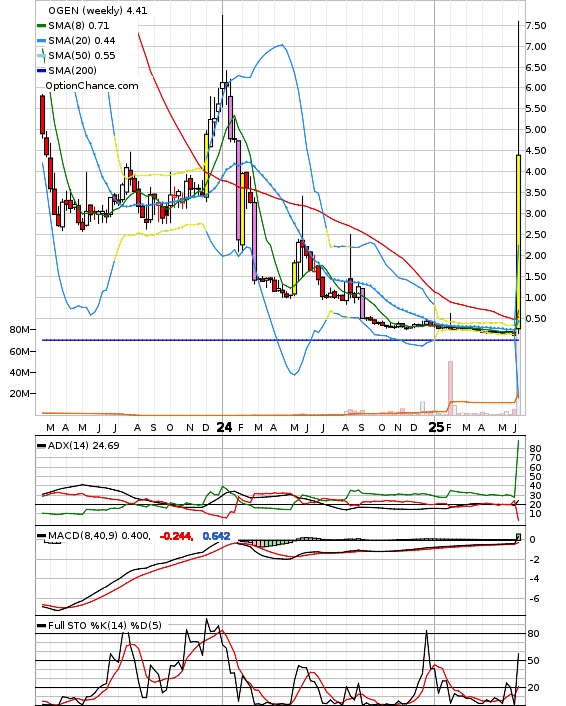Click the red MACD value -0.244
This screenshot has width=566, height=706.
coord(177,536)
